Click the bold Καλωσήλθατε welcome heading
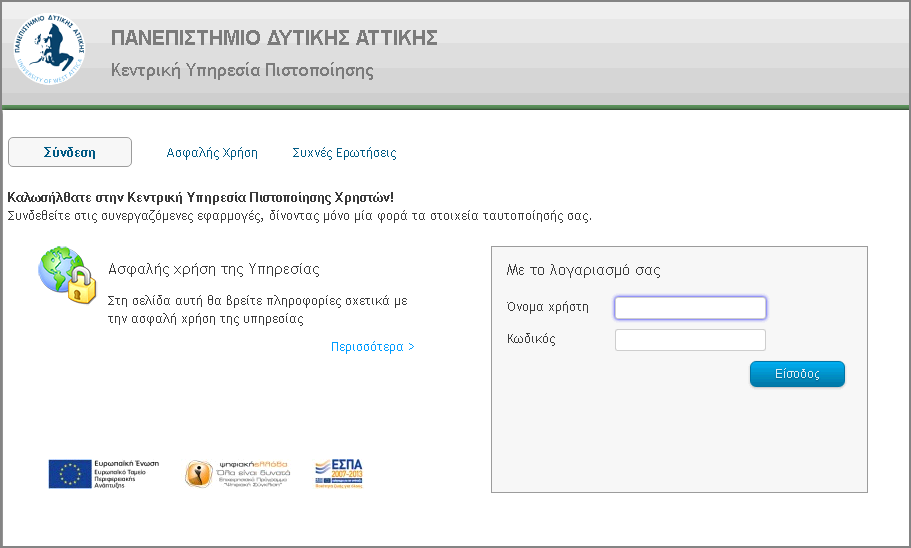This screenshot has height=548, width=911. [200, 198]
